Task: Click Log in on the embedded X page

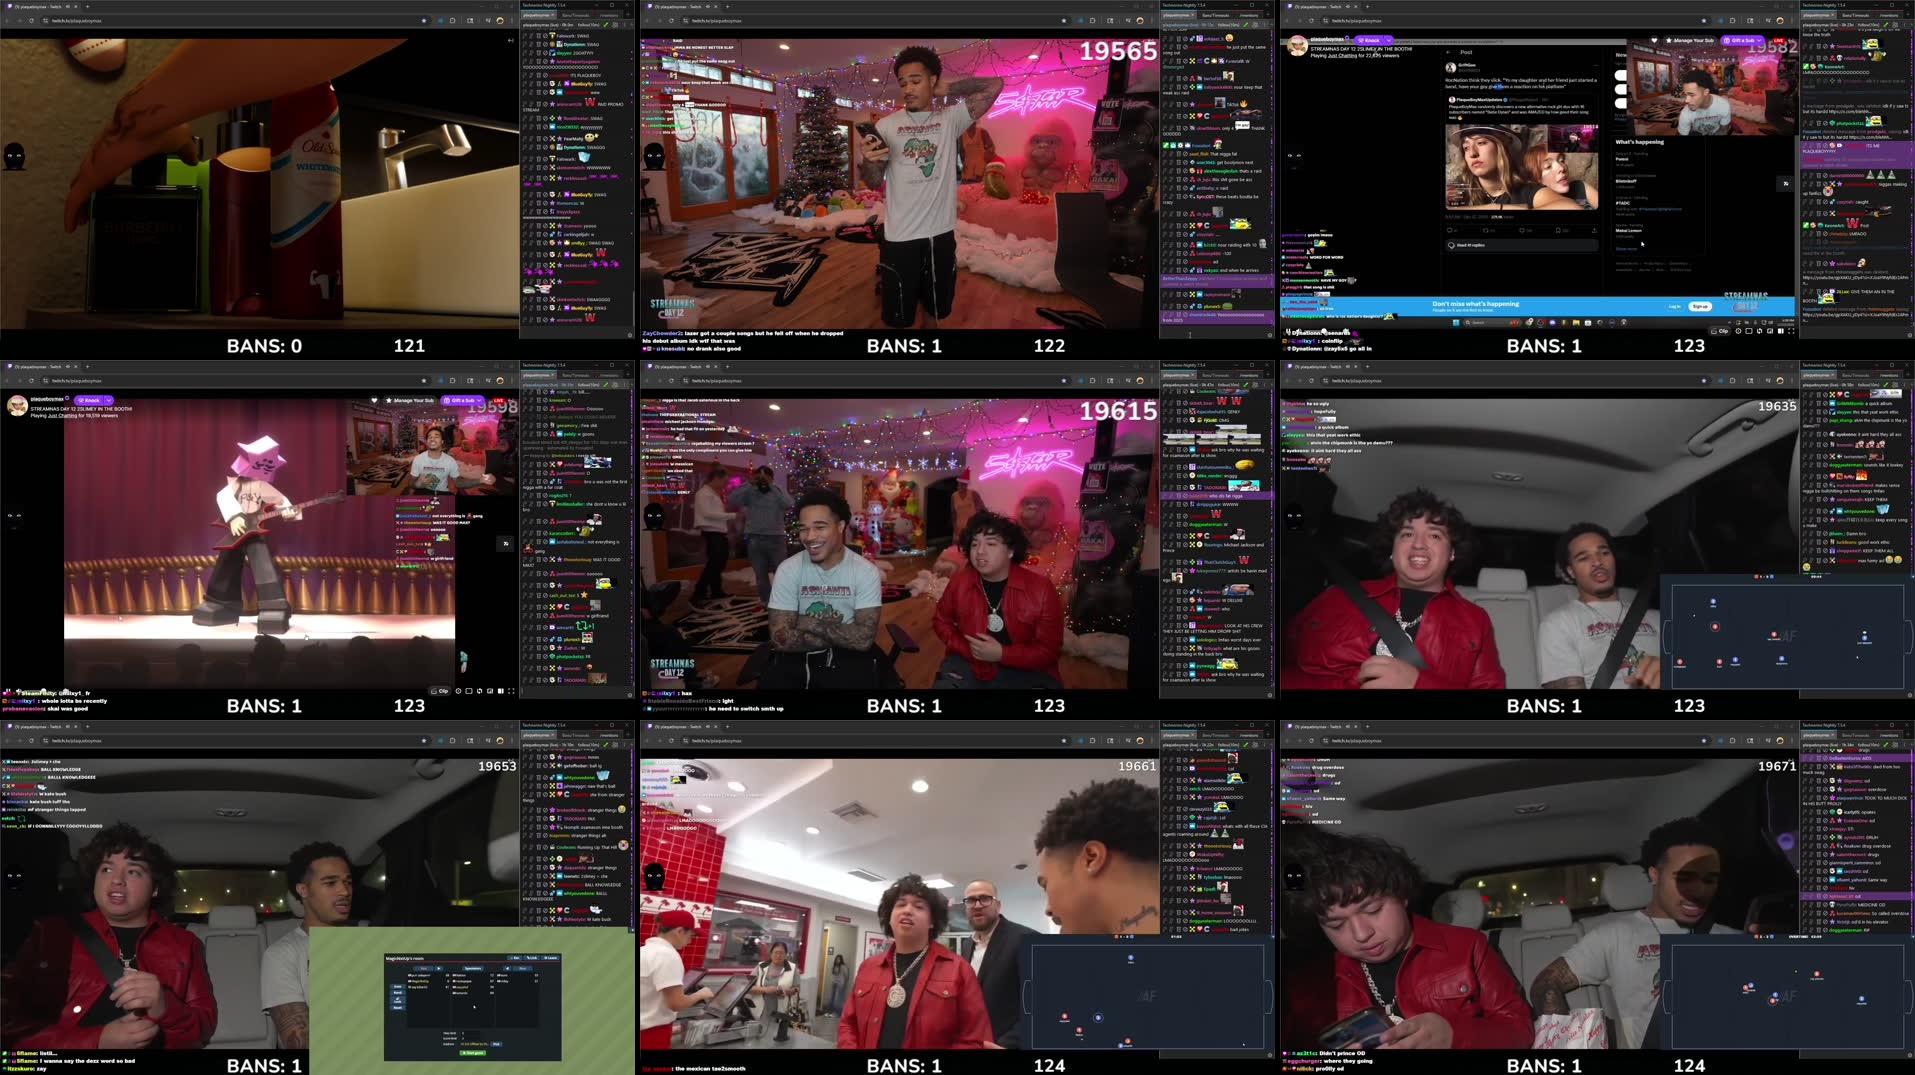Action: click(x=1674, y=306)
